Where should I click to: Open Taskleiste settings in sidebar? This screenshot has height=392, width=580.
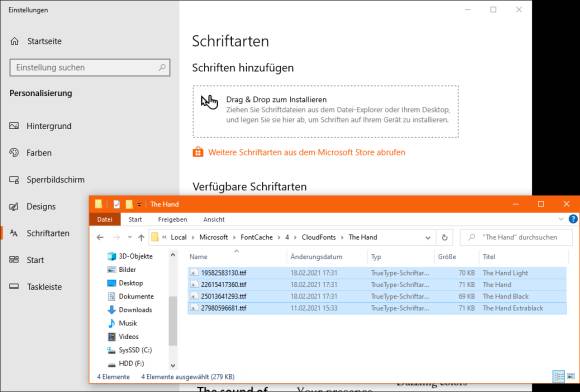point(36,287)
